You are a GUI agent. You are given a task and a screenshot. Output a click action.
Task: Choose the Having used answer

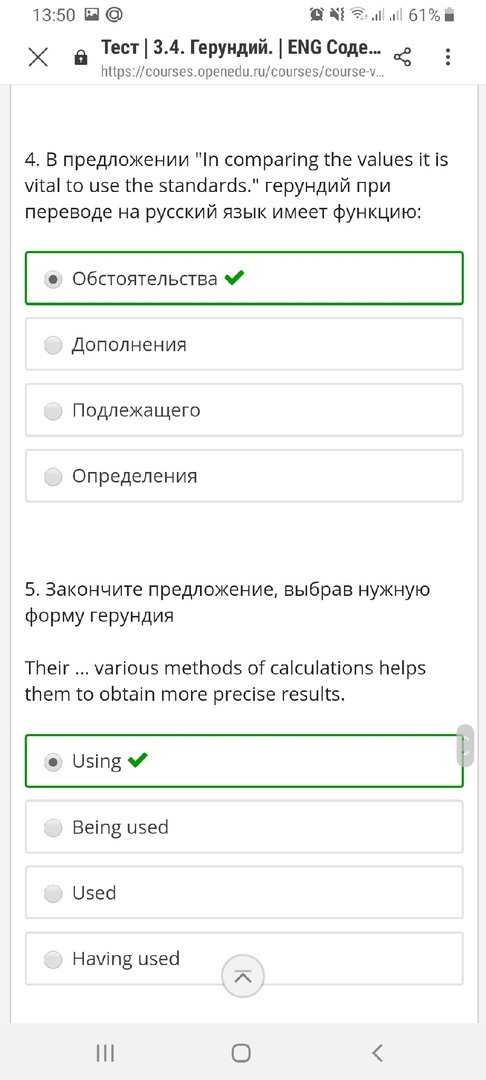(244, 959)
